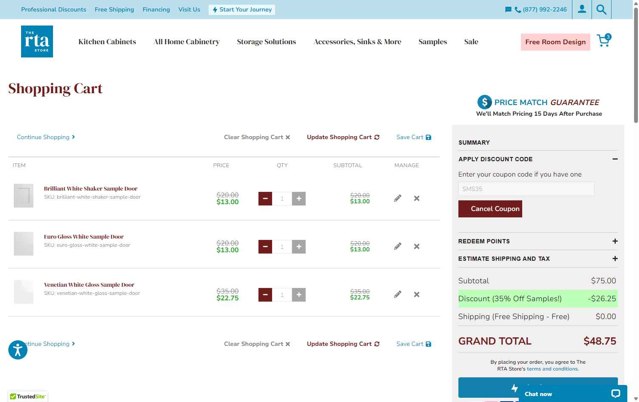
Task: Open the Free Shipping link
Action: coord(114,9)
